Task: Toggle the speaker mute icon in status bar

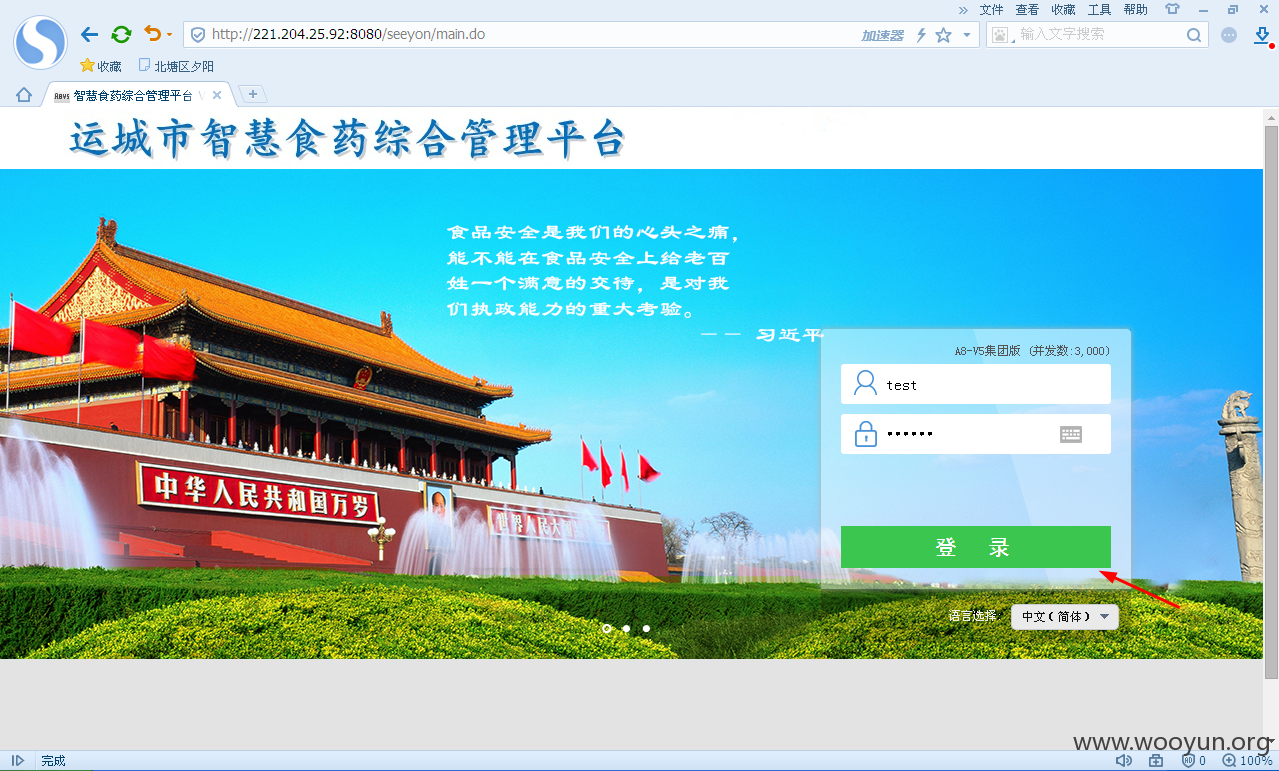Action: [x=1123, y=761]
